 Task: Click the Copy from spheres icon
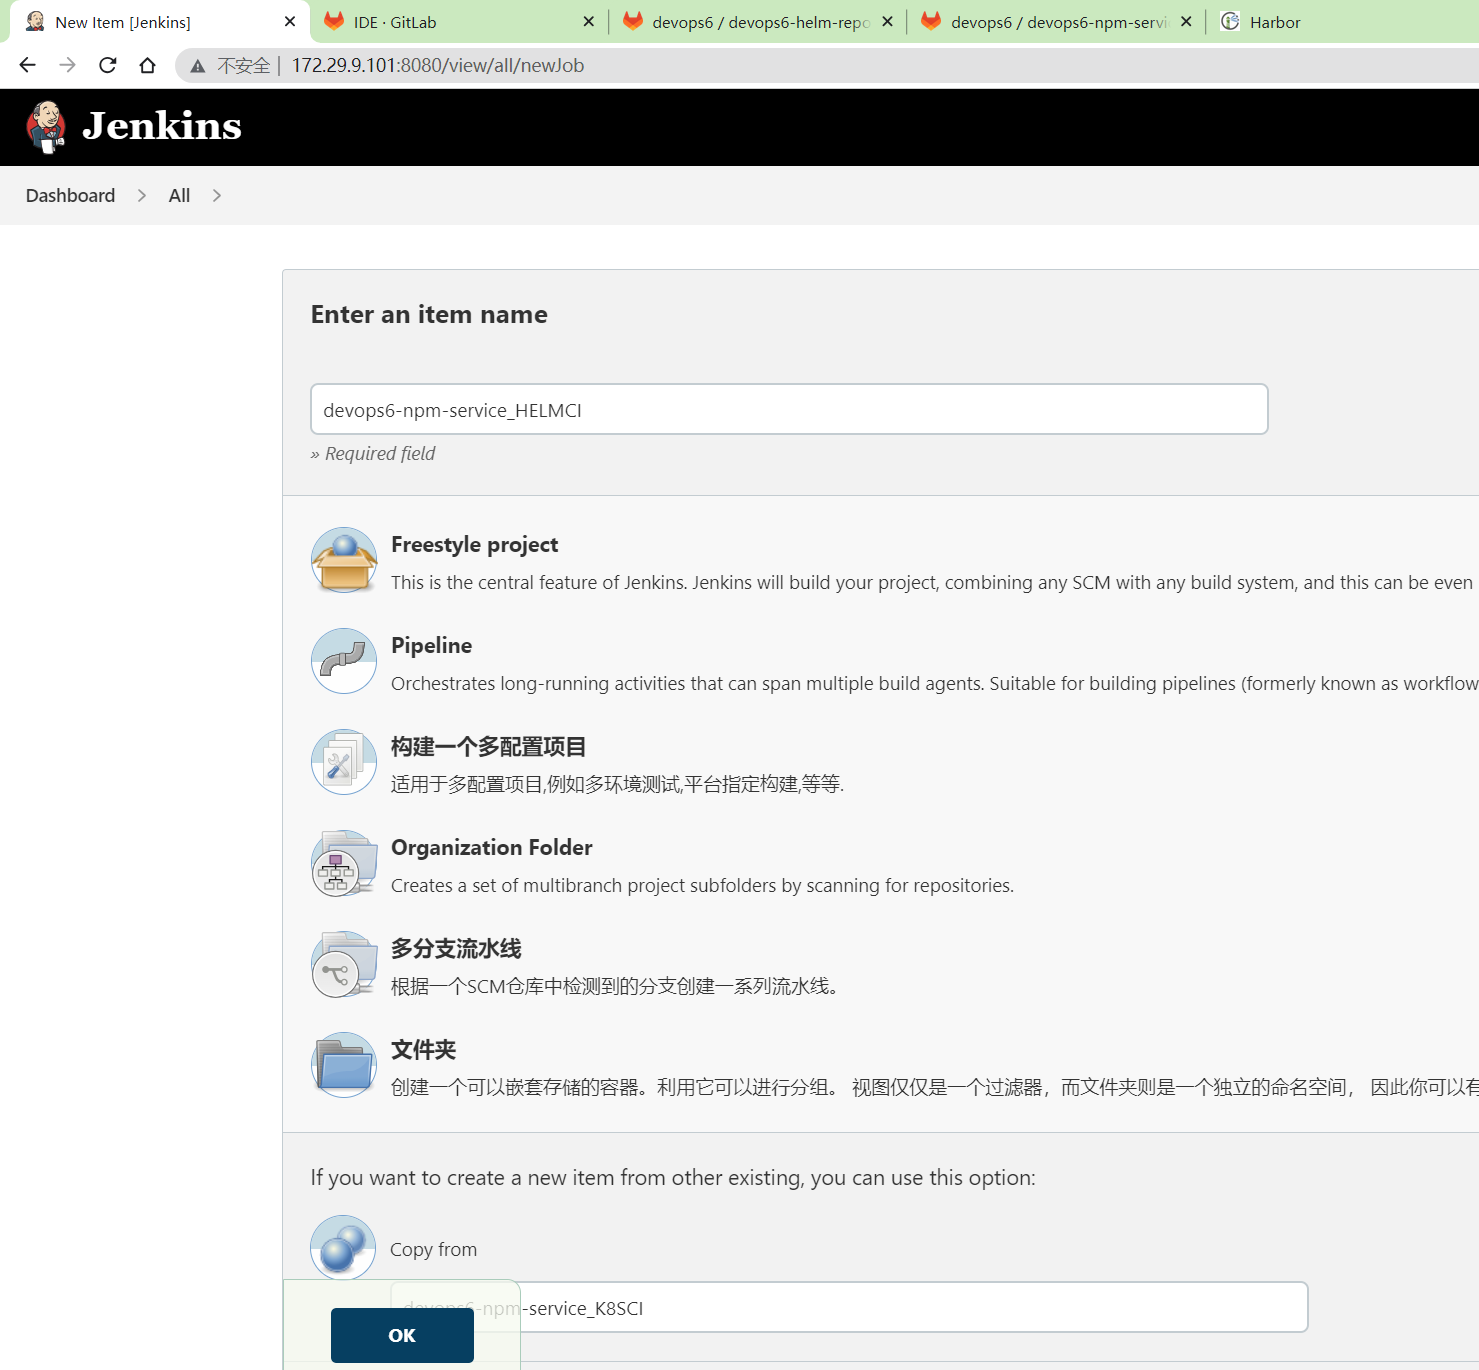coord(343,1247)
